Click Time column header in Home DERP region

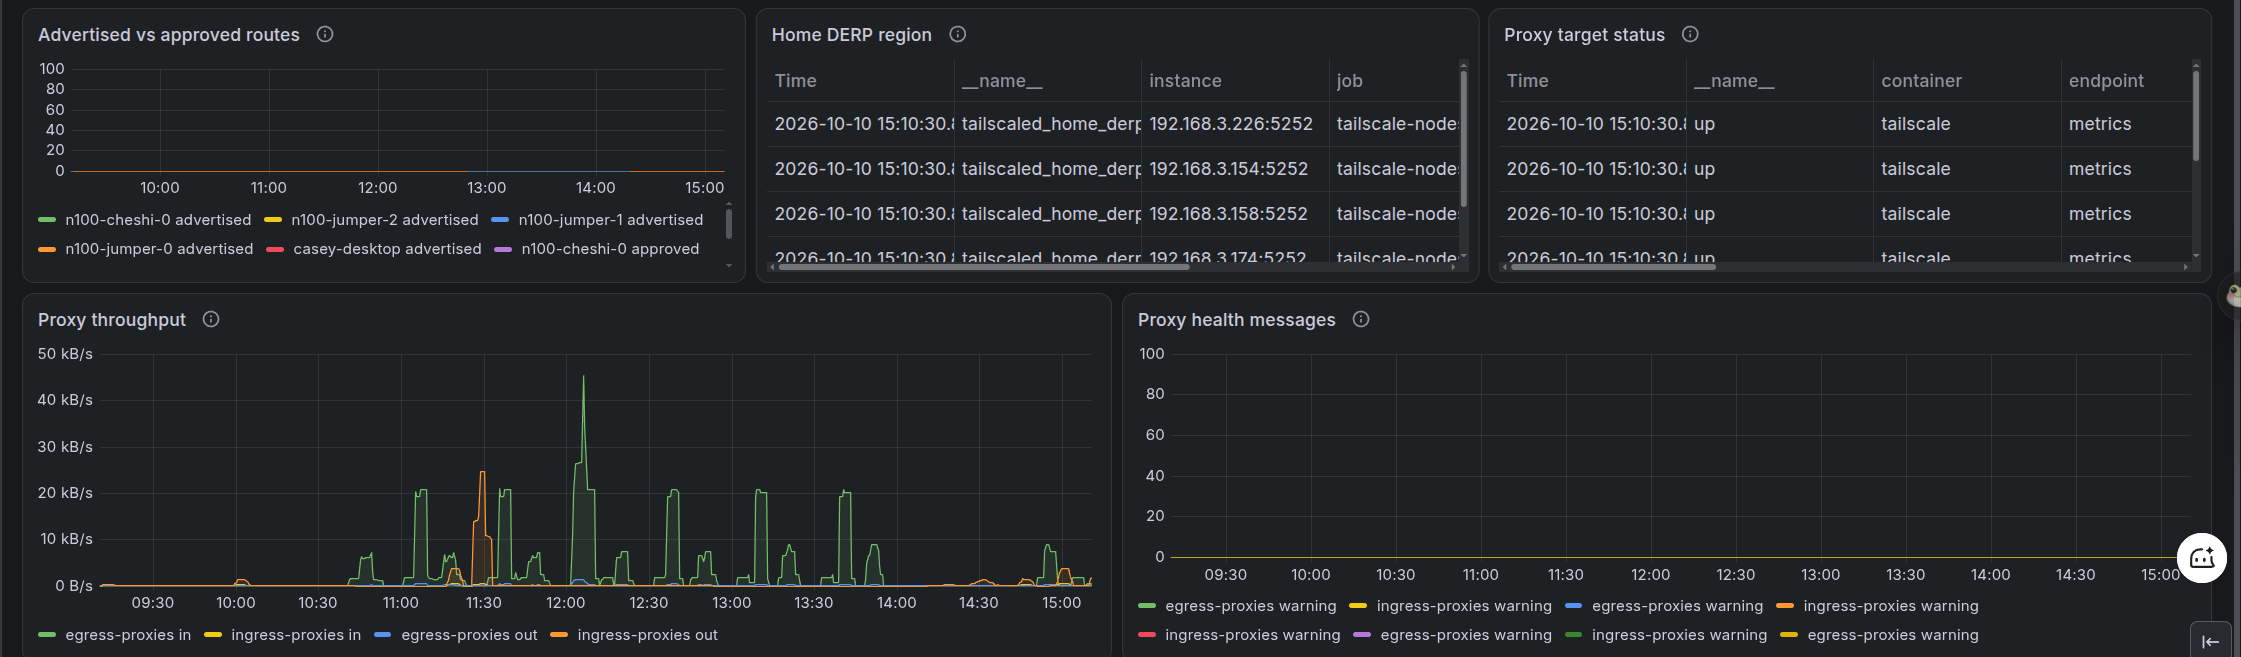(x=795, y=81)
